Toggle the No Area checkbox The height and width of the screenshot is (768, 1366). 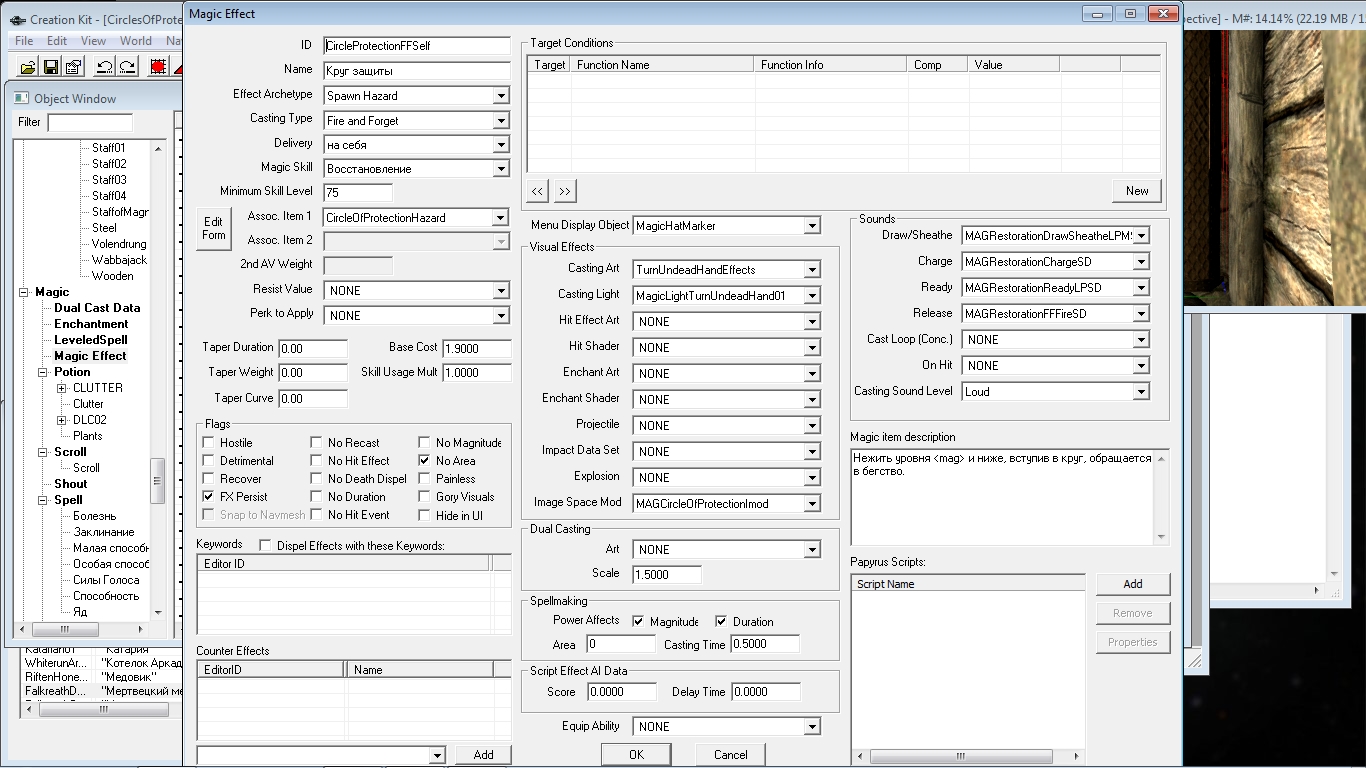[425, 461]
